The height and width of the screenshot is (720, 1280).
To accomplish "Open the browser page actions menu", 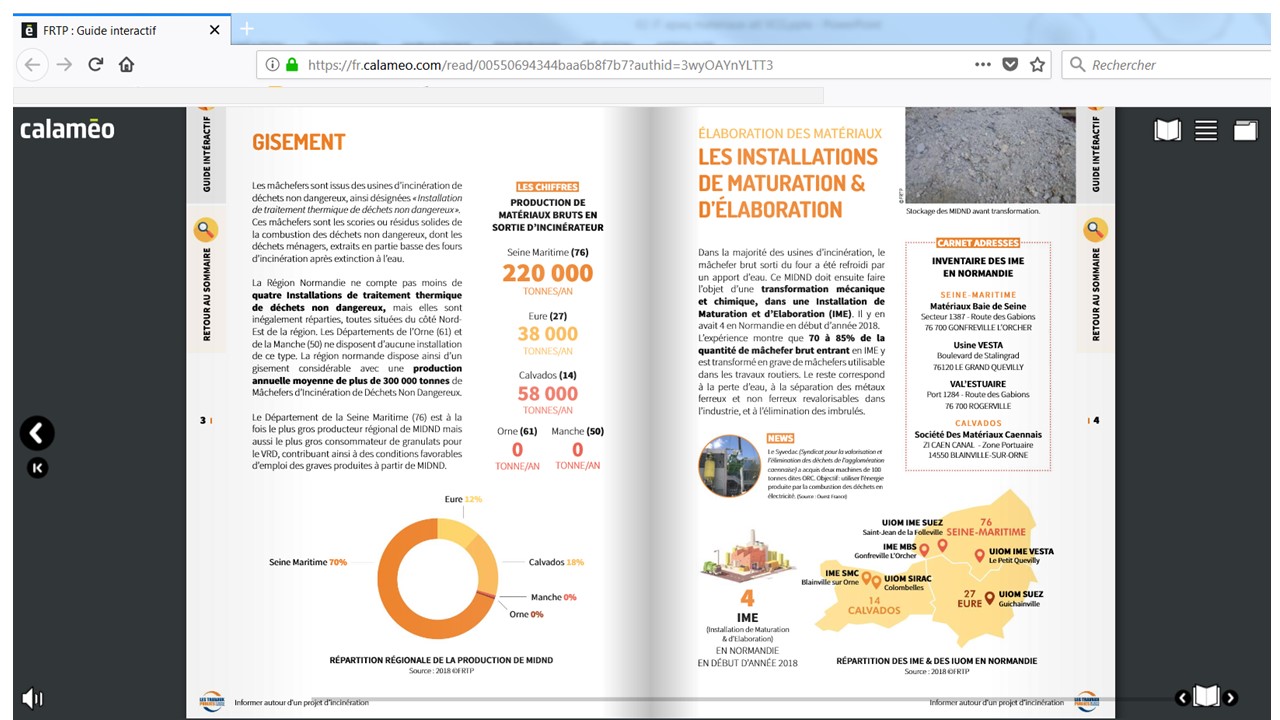I will point(982,65).
